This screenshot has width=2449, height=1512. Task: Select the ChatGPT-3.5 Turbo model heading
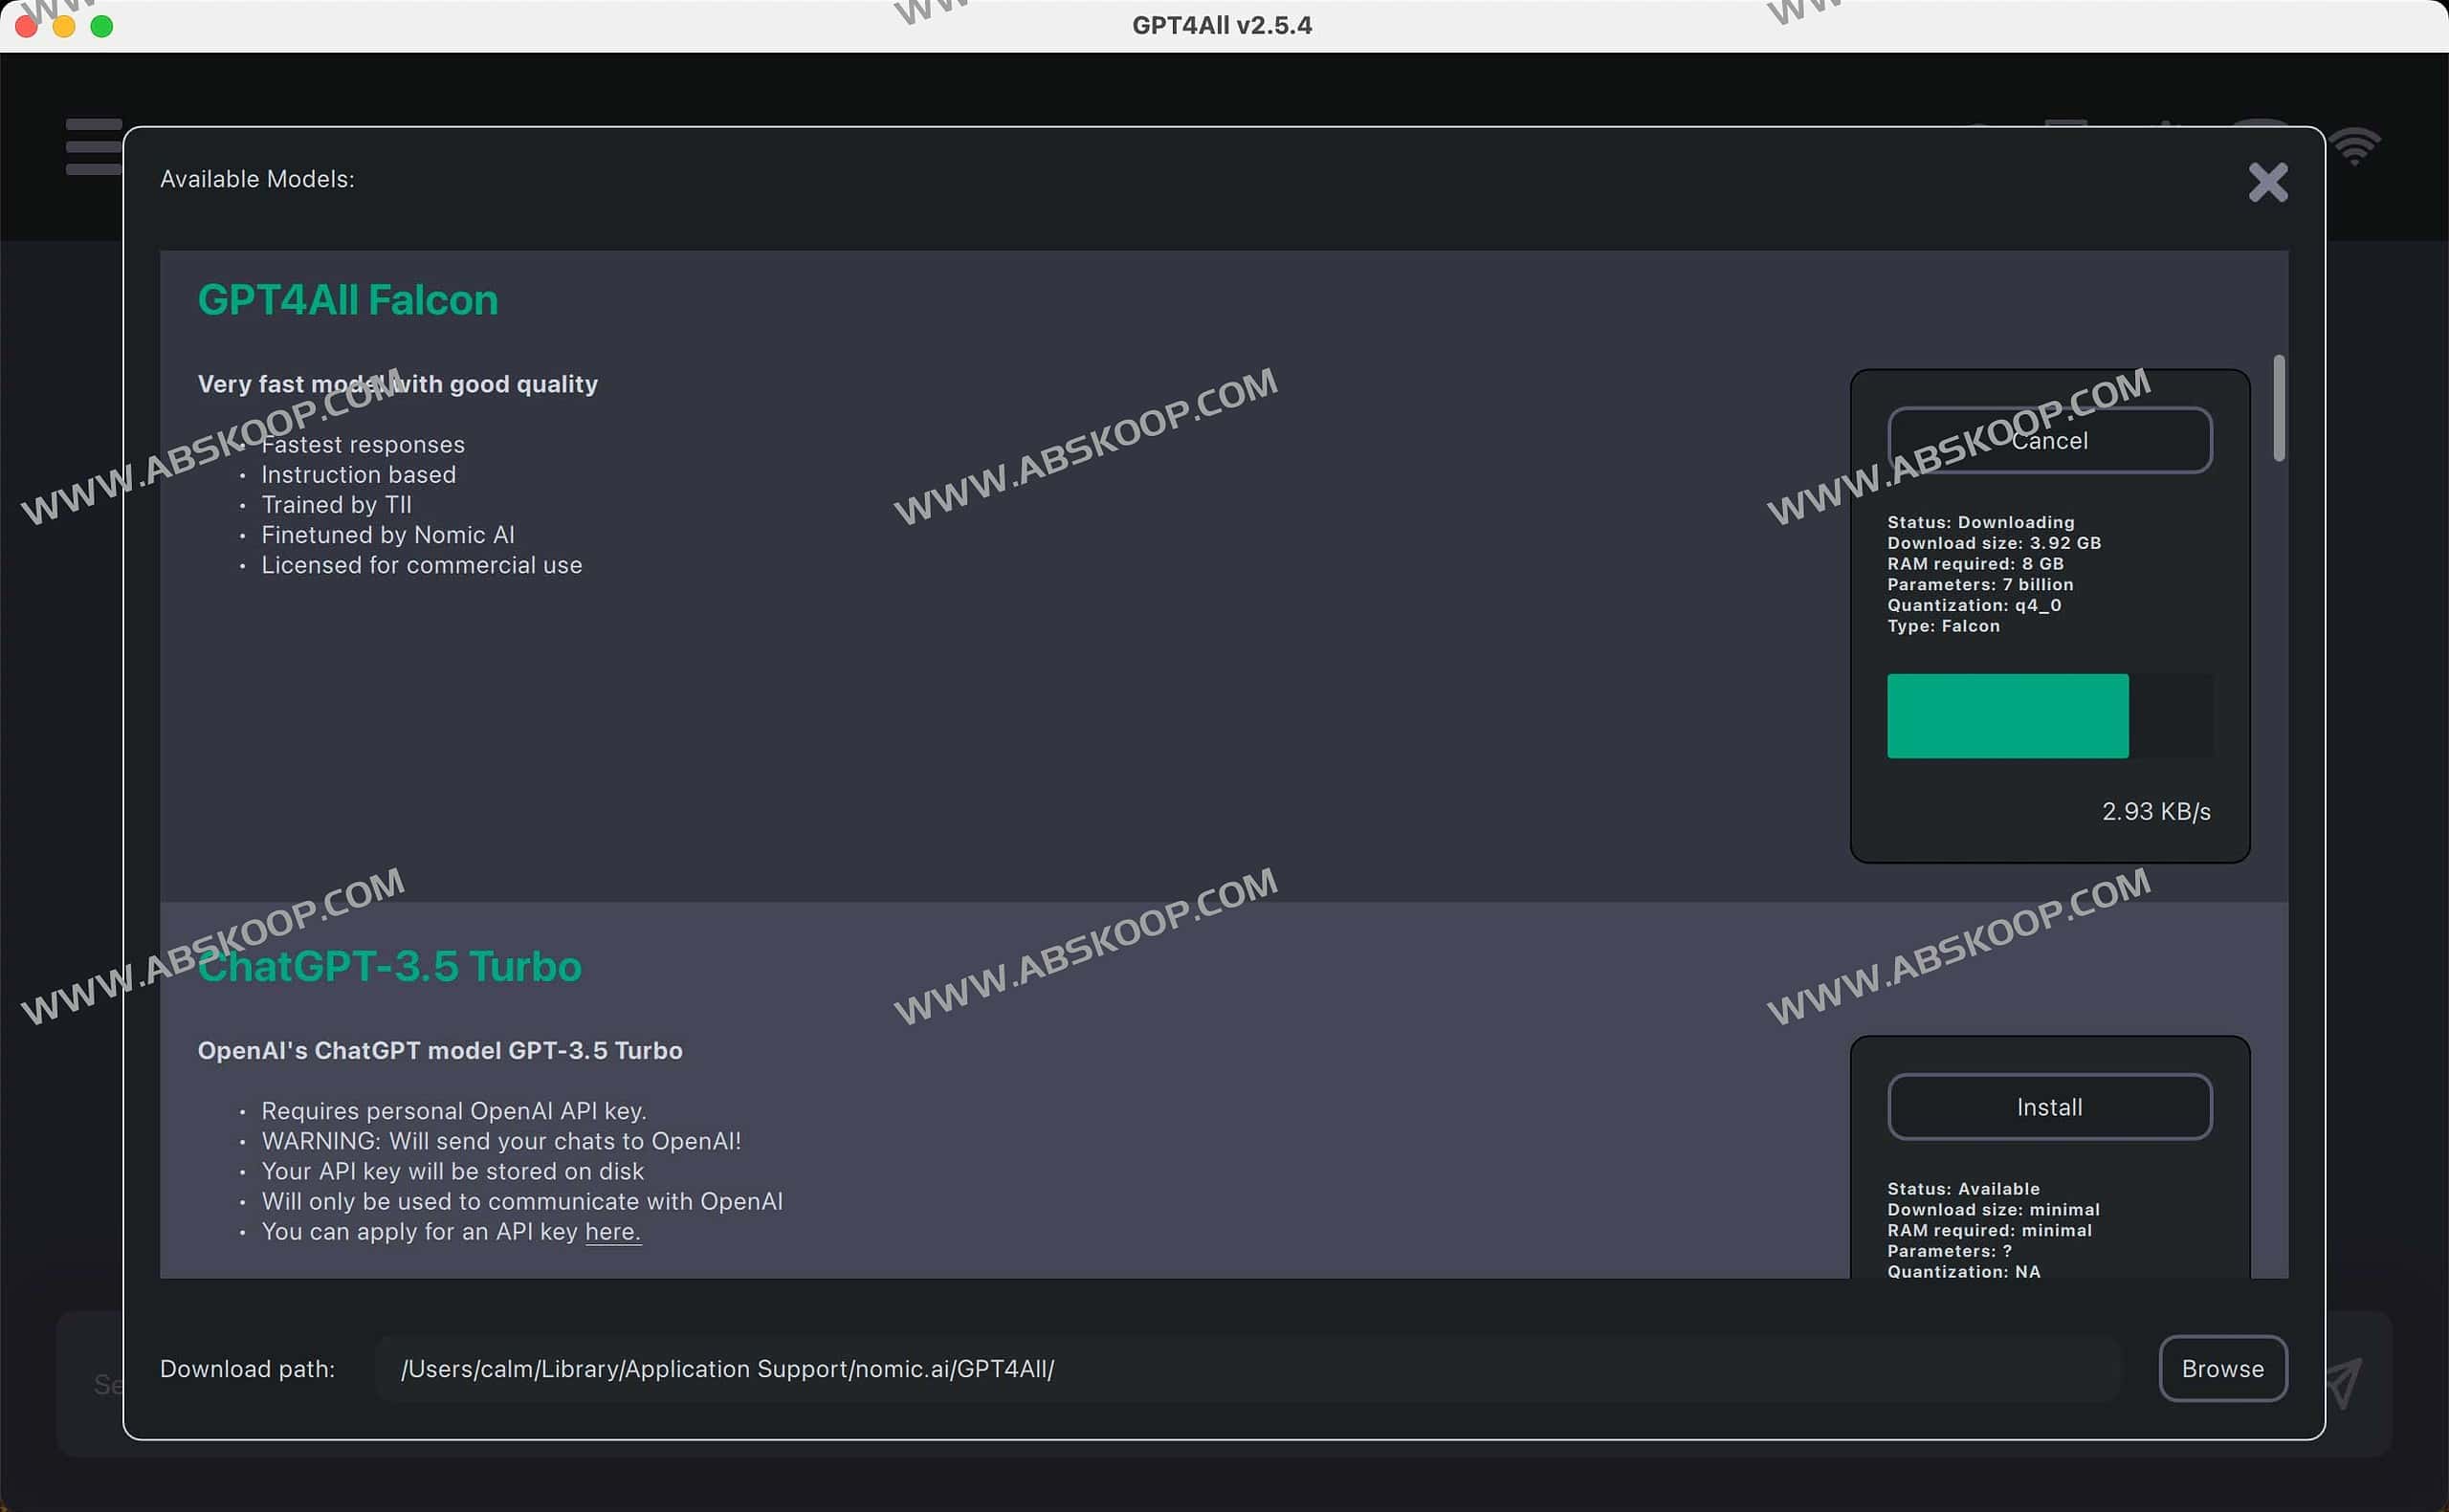389,966
